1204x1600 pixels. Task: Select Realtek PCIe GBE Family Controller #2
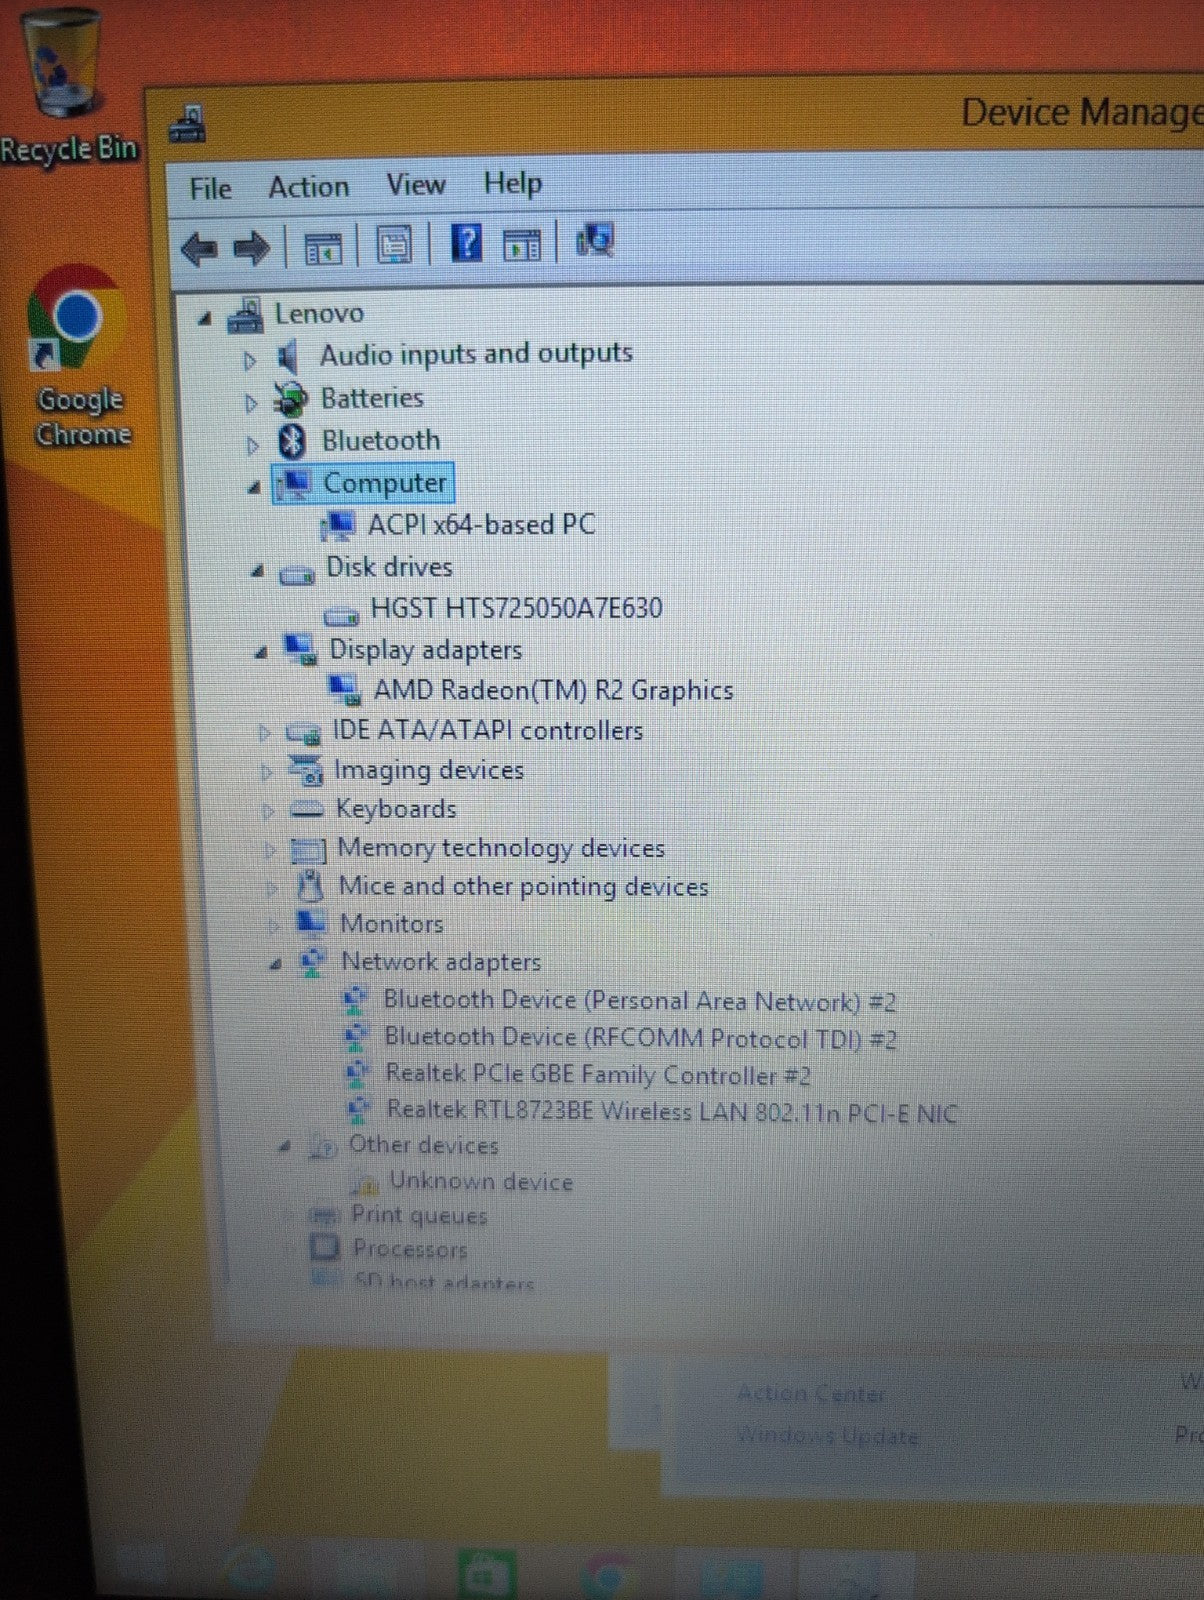click(597, 1075)
